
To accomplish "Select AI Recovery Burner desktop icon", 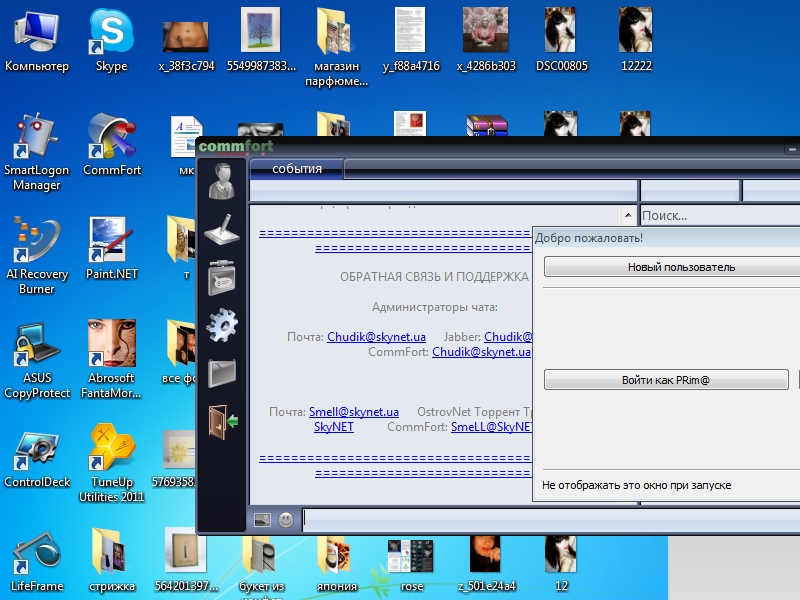I will 37,255.
